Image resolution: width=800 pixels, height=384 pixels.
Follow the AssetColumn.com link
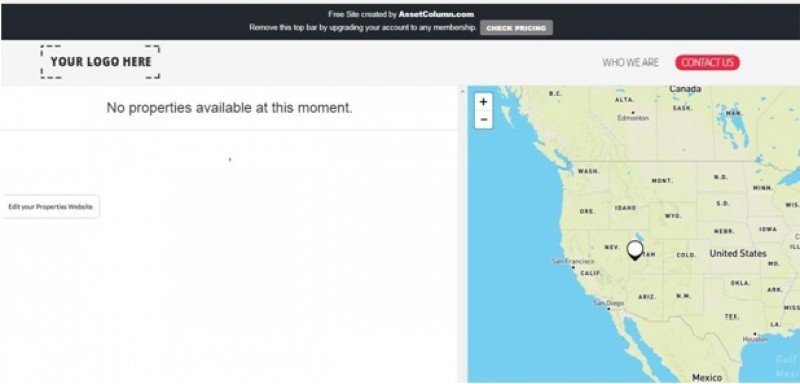click(436, 14)
